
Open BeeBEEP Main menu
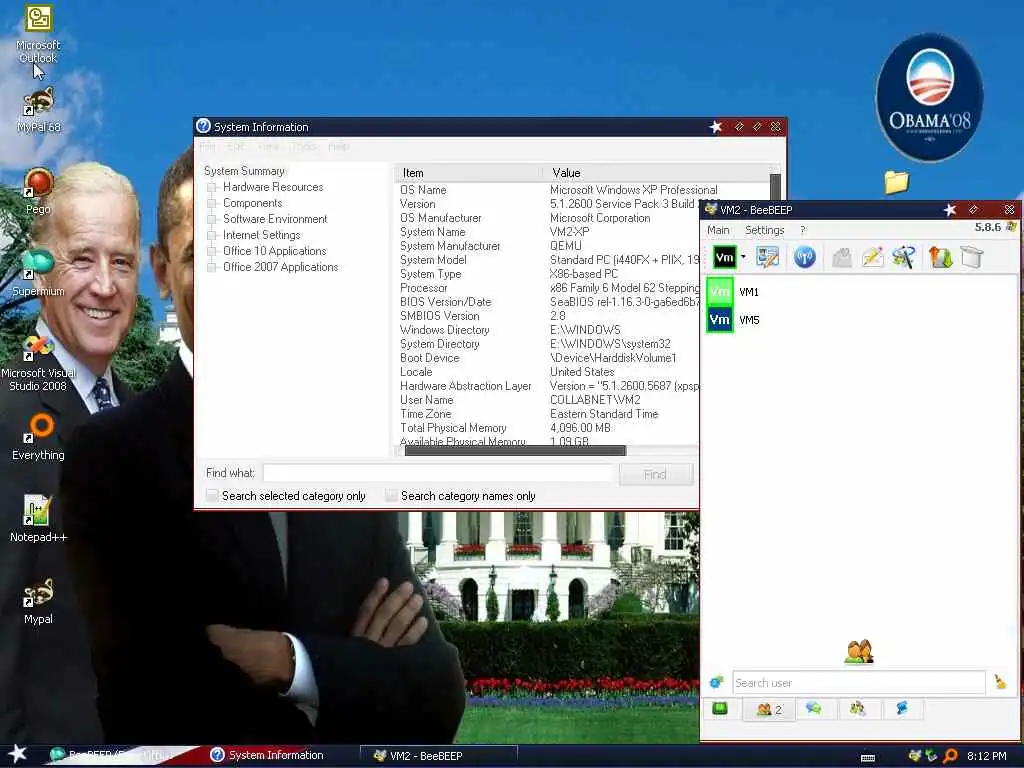tap(718, 230)
